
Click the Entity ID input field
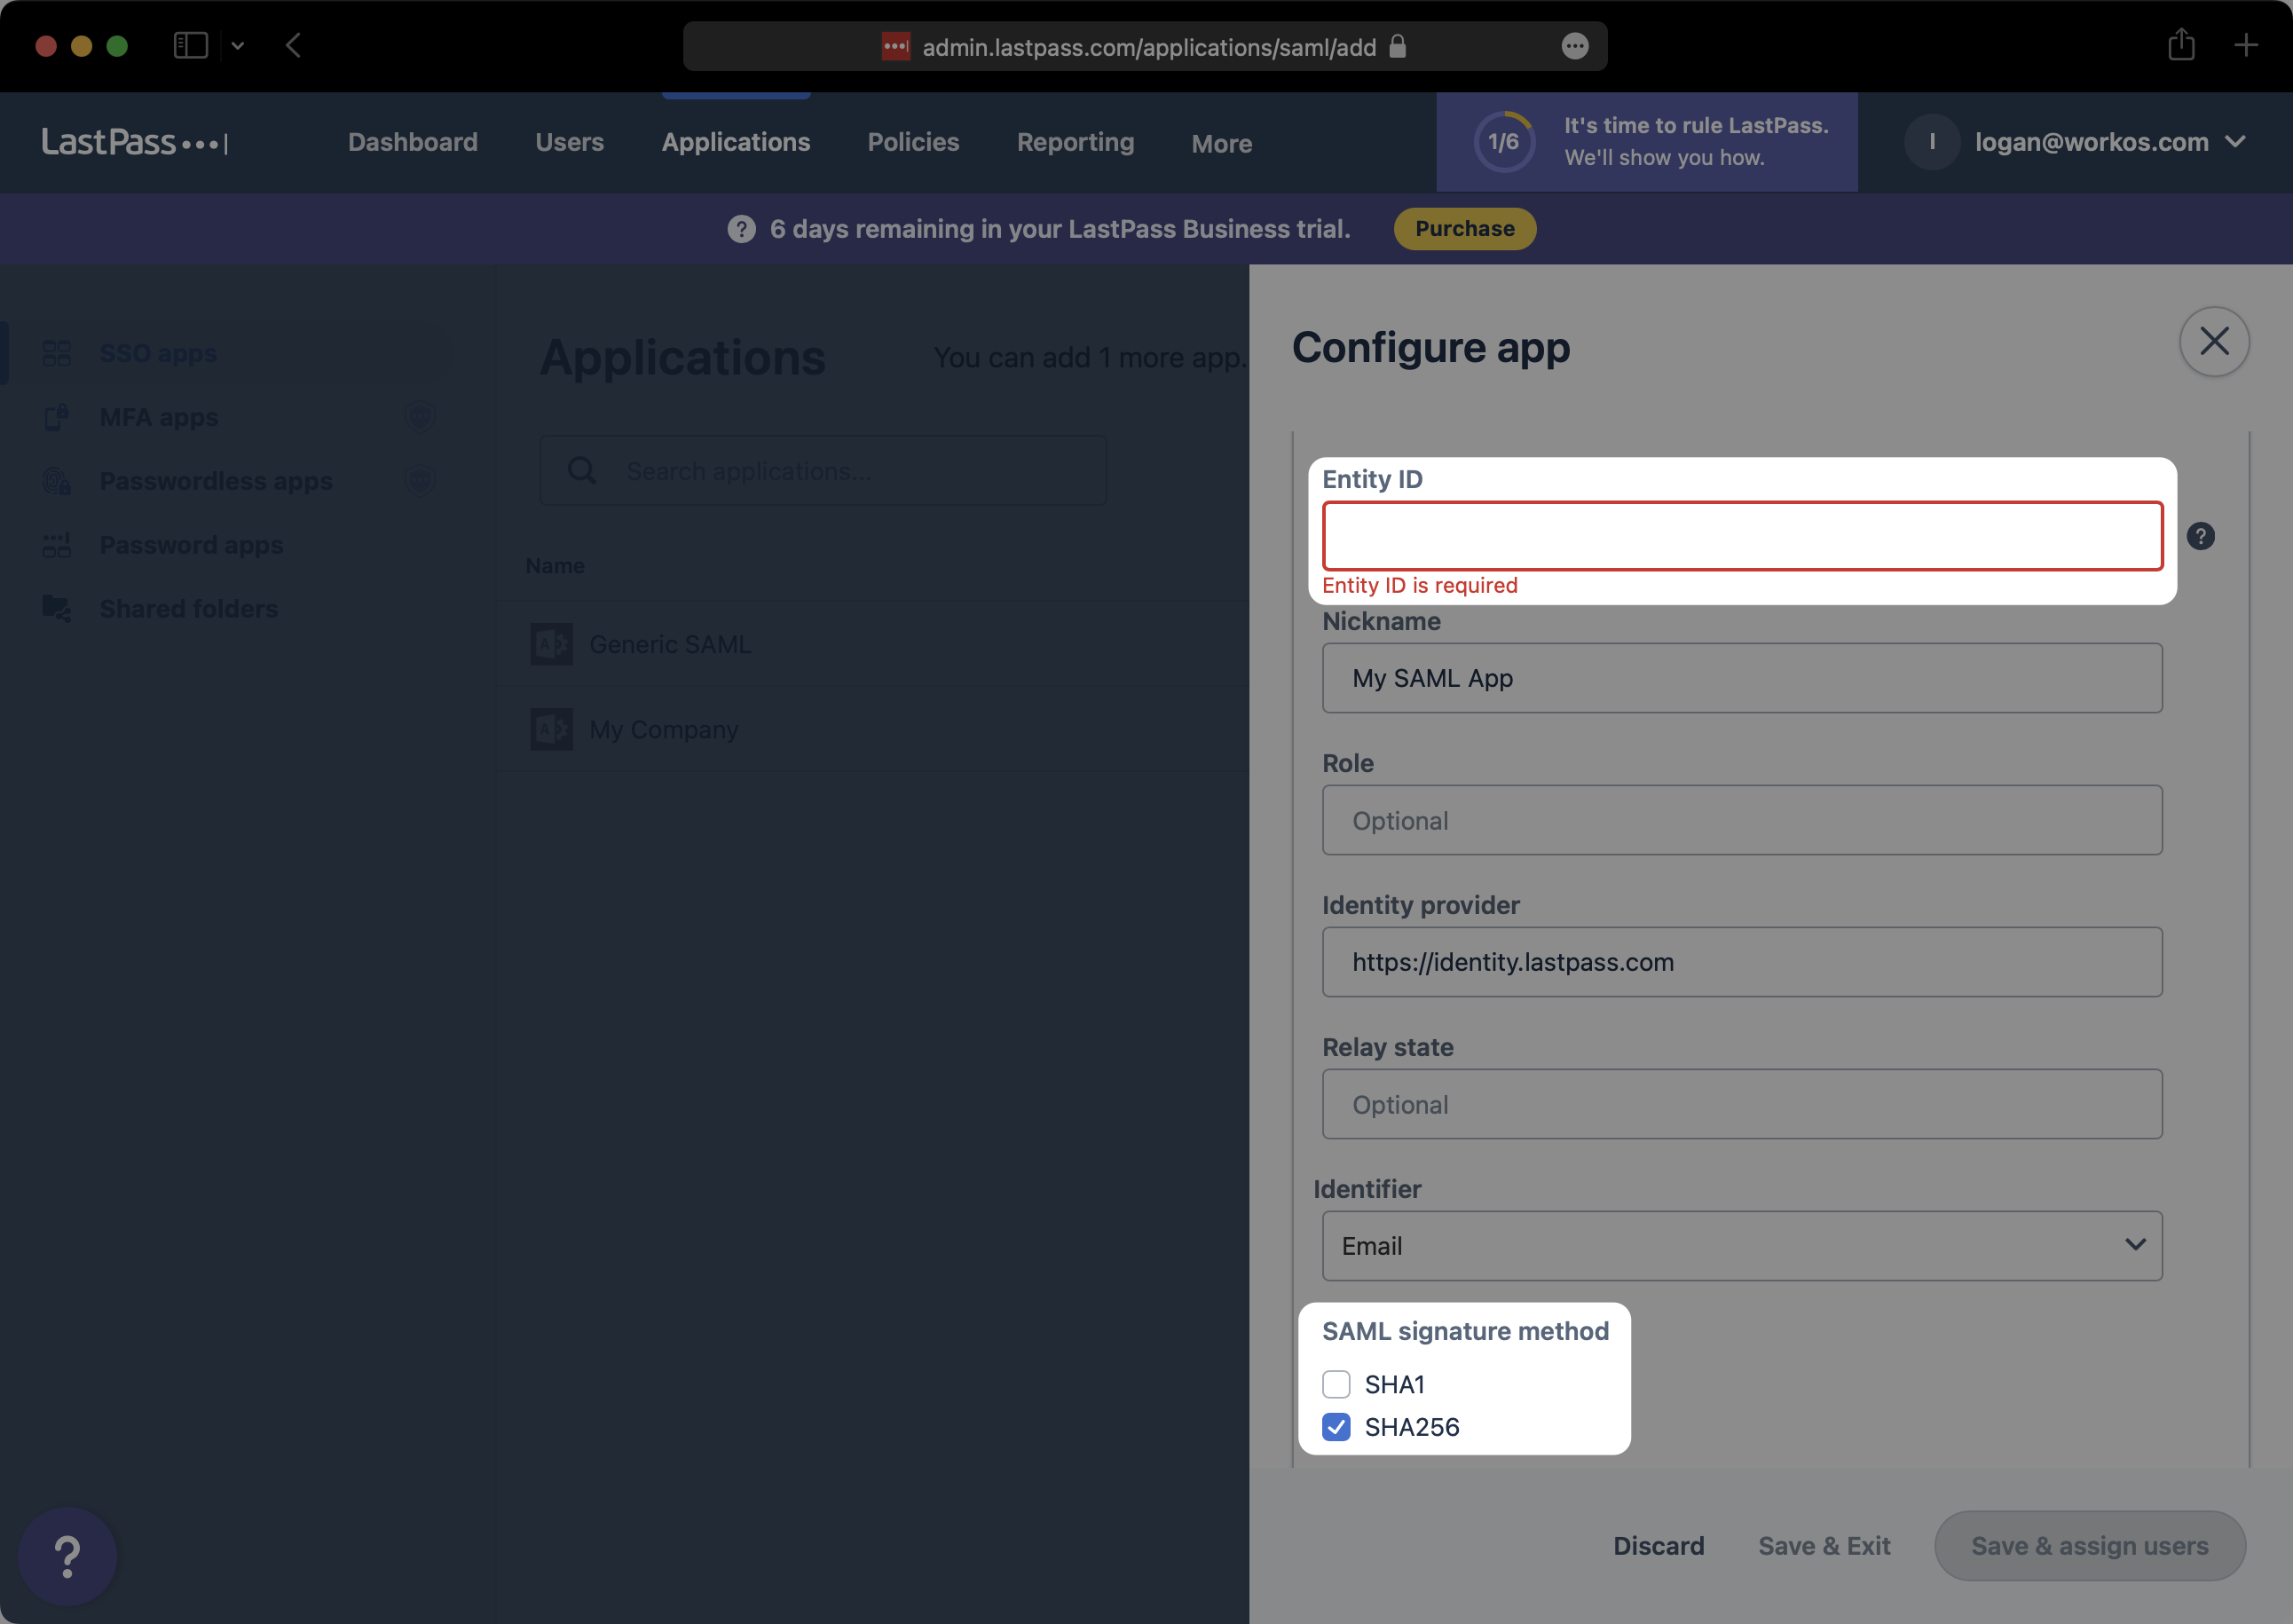pyautogui.click(x=1741, y=534)
